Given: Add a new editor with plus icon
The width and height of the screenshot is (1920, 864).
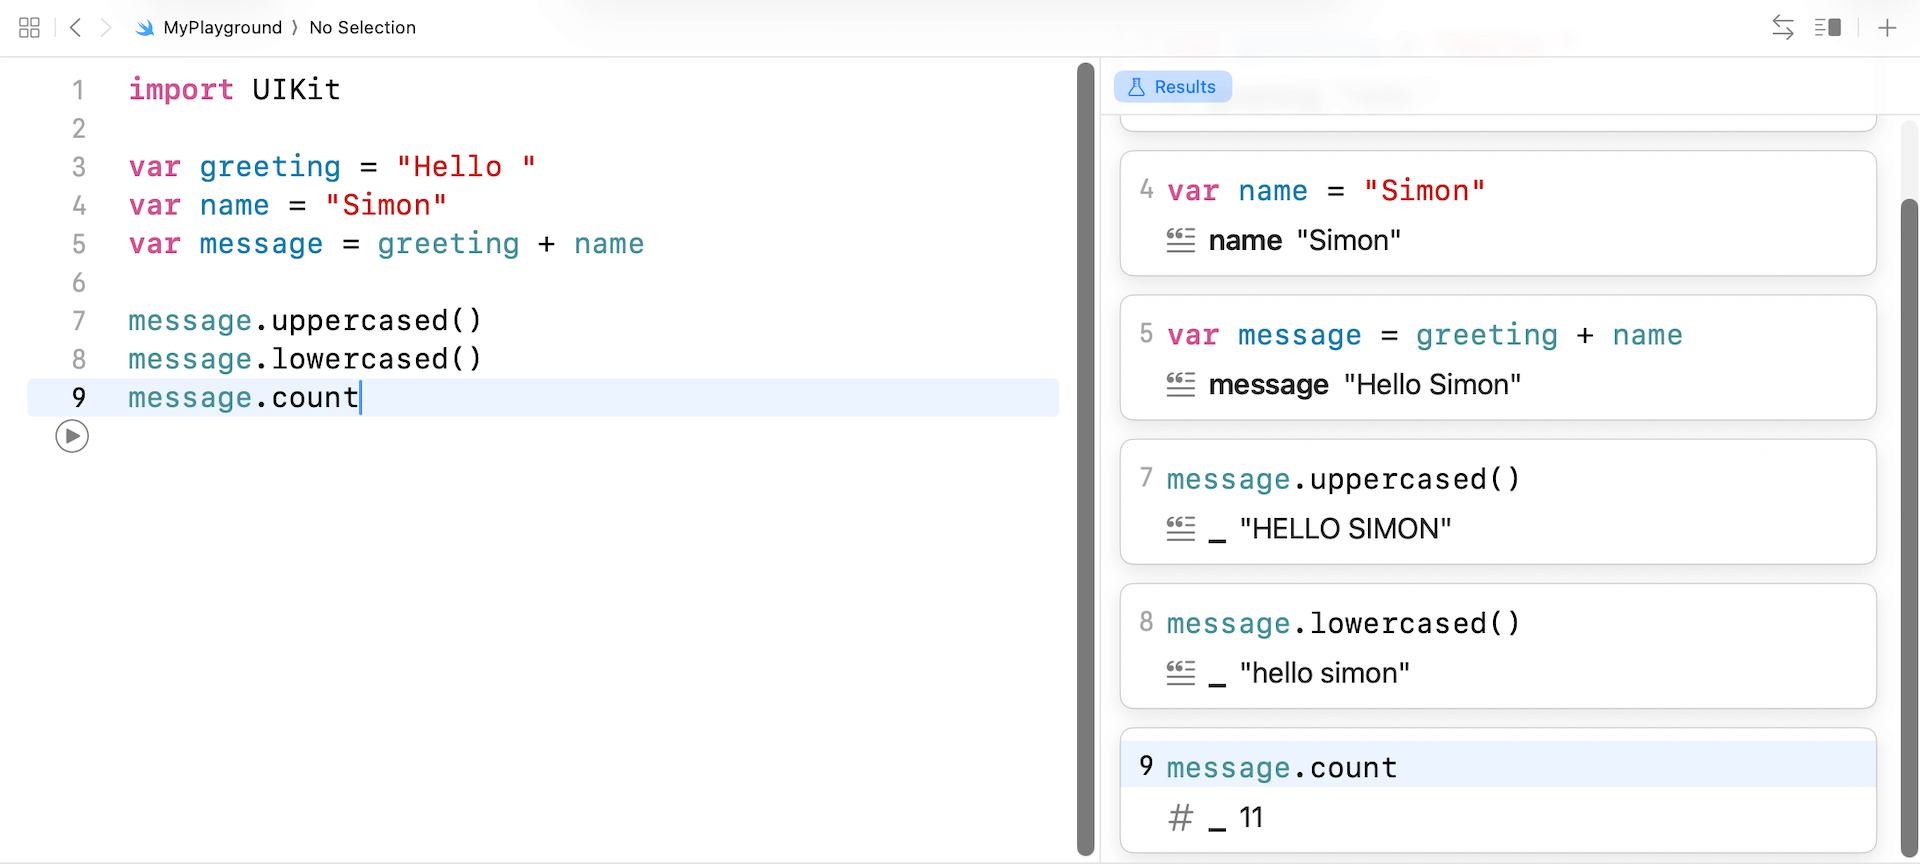Looking at the screenshot, I should (1887, 28).
